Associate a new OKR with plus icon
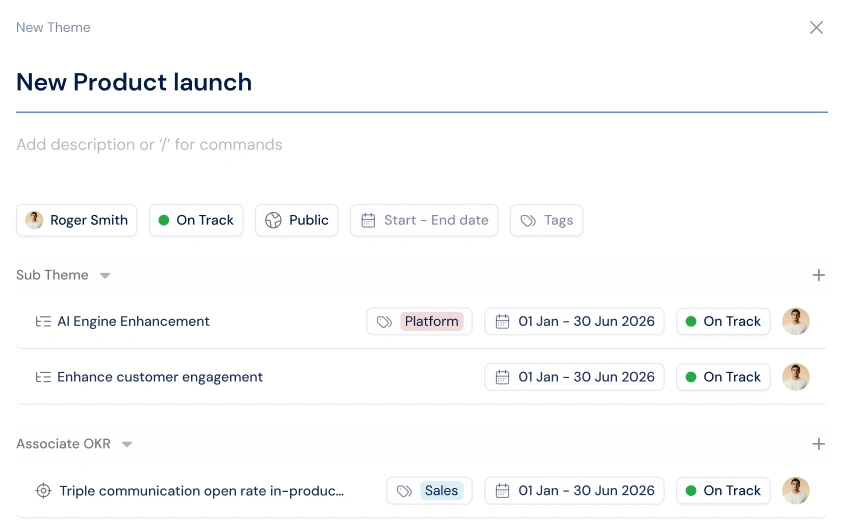This screenshot has height=527, width=853. pos(818,444)
